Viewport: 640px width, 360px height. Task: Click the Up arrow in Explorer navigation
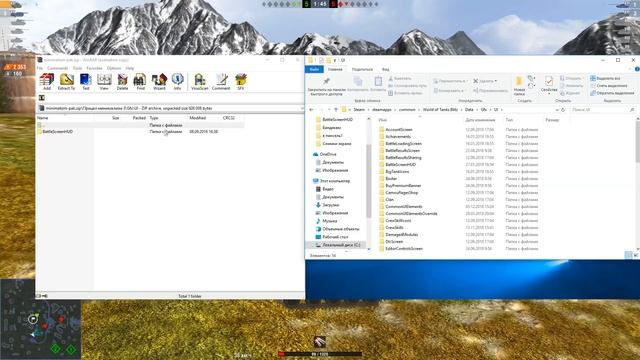[336, 109]
